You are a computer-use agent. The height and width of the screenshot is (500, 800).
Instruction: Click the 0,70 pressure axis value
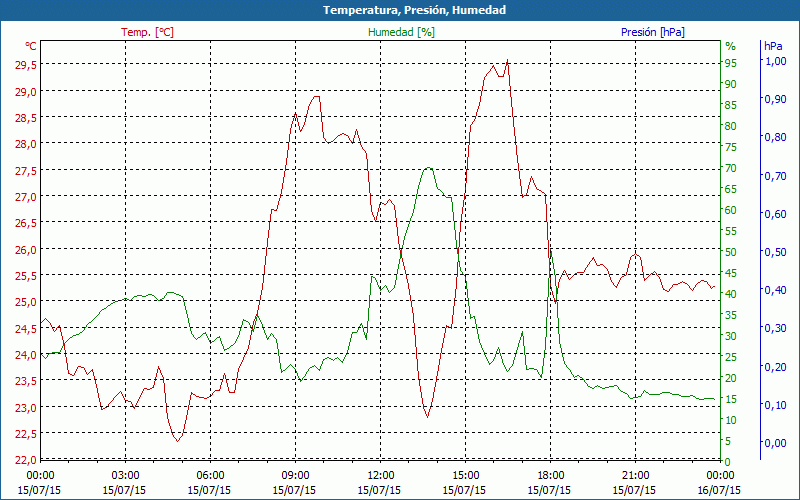(776, 176)
